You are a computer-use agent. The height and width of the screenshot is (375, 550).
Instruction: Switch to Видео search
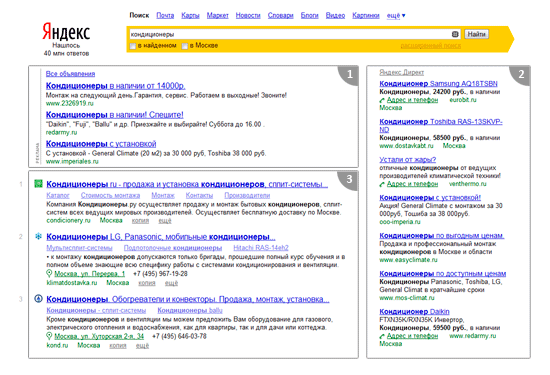coord(335,15)
